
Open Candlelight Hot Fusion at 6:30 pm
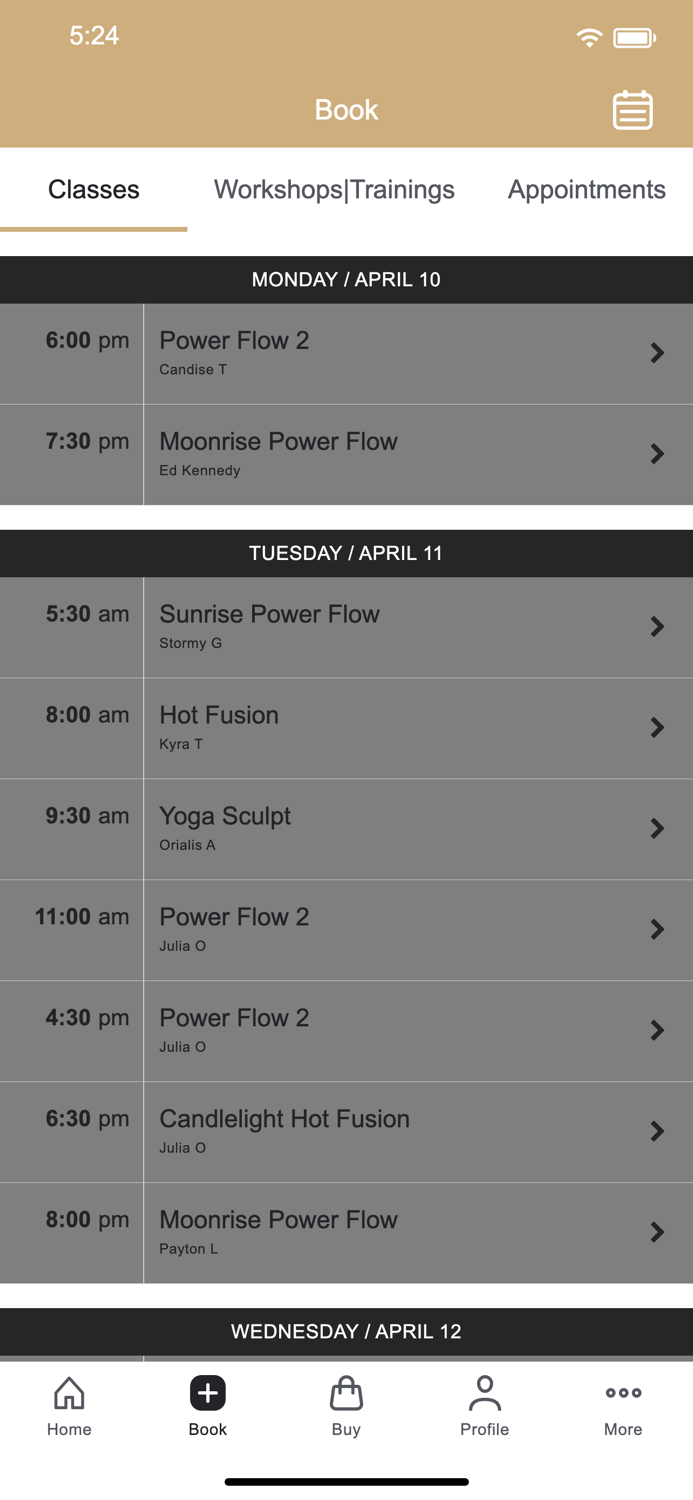[400, 1131]
